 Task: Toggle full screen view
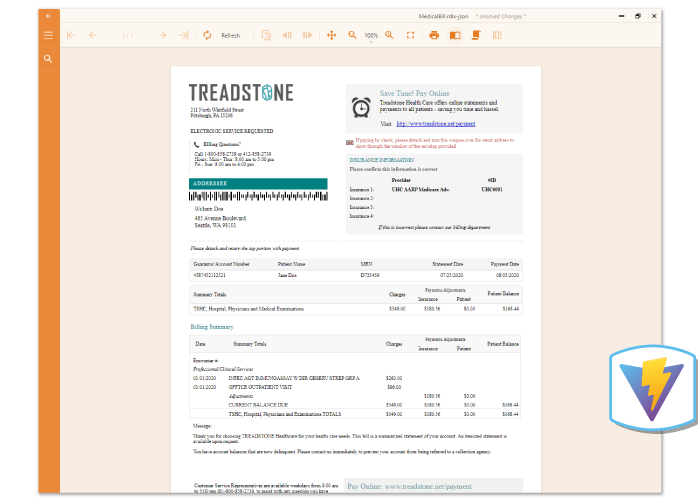pyautogui.click(x=410, y=36)
